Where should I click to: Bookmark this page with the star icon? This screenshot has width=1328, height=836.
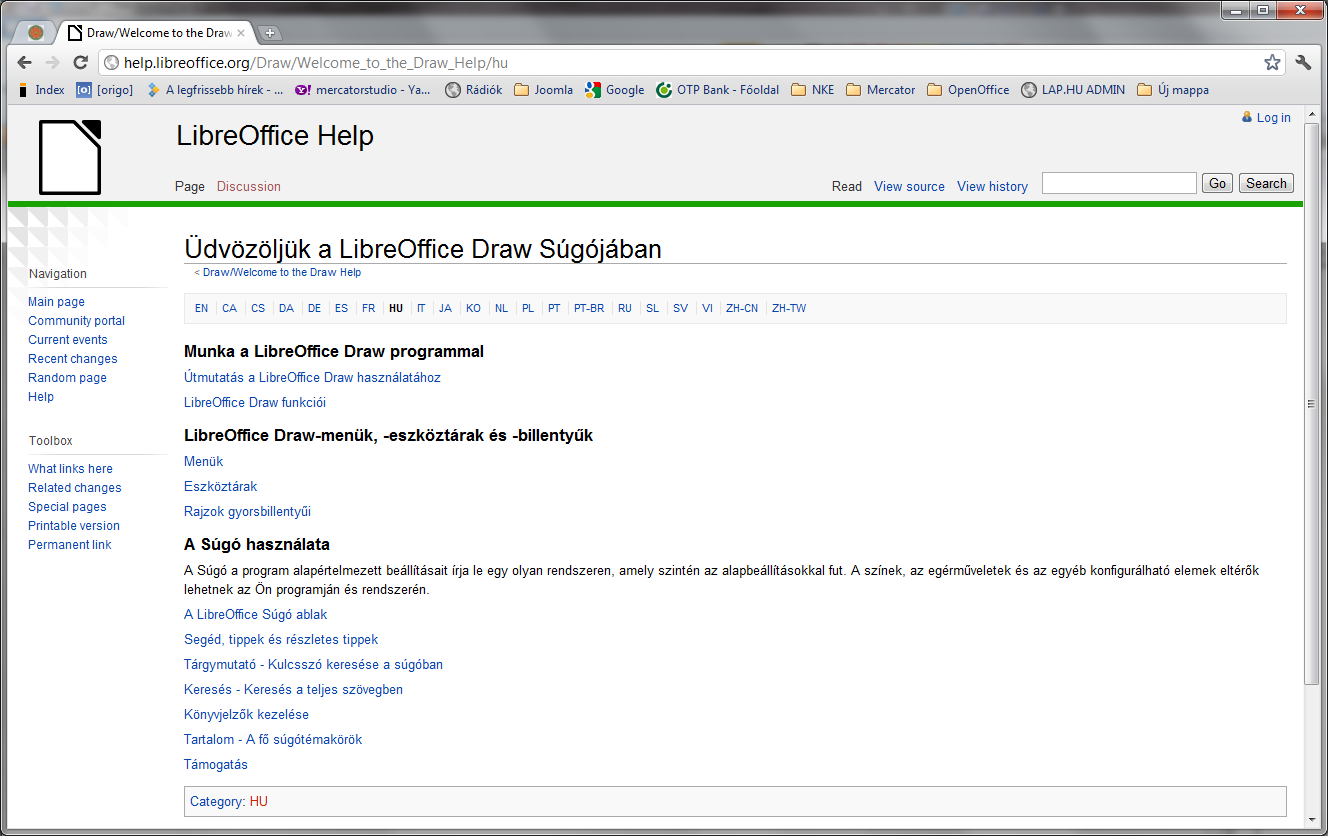point(1272,62)
